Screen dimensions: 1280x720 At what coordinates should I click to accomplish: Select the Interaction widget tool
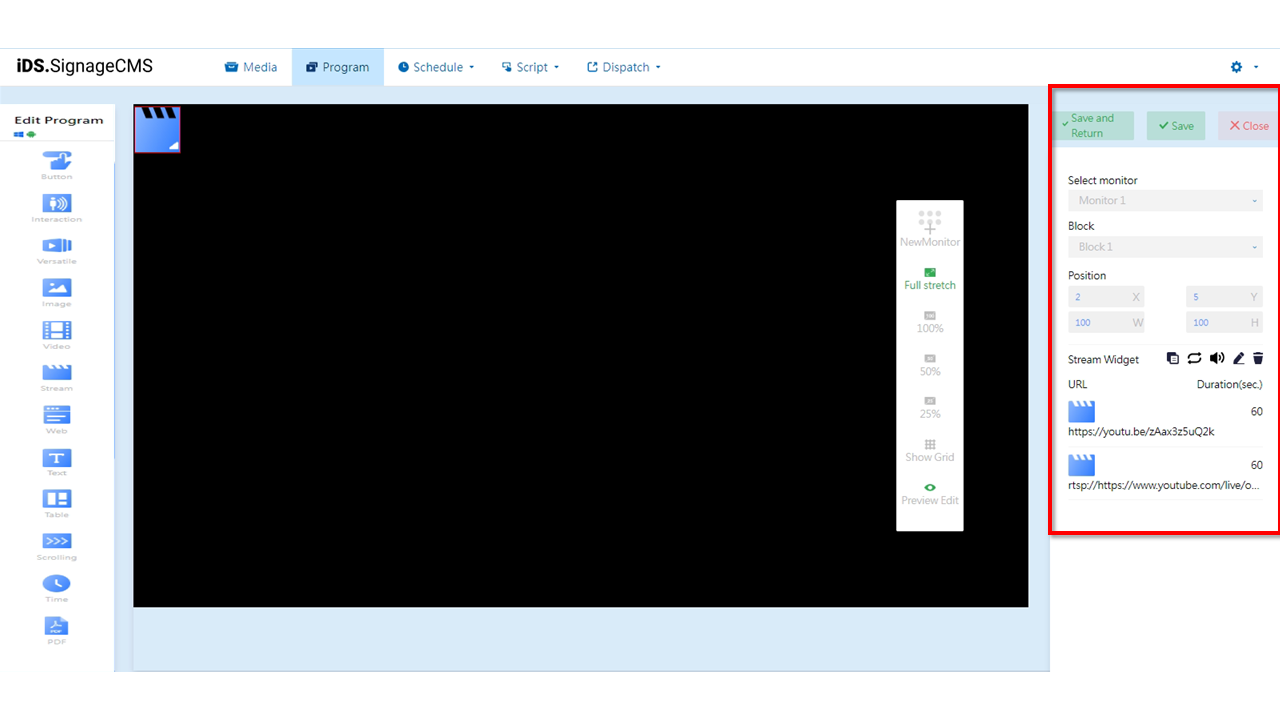point(57,206)
